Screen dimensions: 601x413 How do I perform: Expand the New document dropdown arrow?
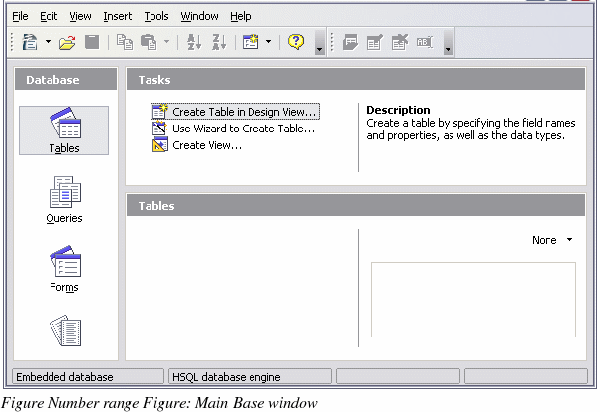tap(48, 42)
